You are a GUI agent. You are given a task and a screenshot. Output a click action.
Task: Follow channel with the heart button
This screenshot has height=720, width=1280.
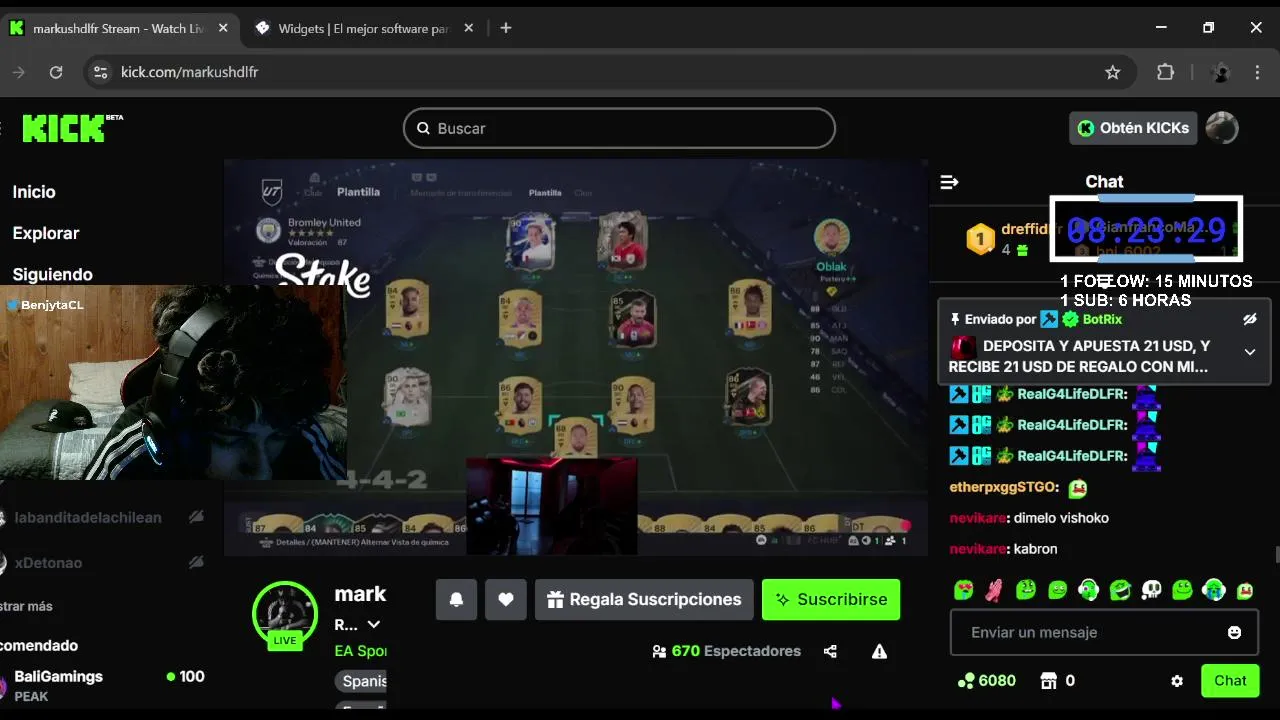(506, 600)
